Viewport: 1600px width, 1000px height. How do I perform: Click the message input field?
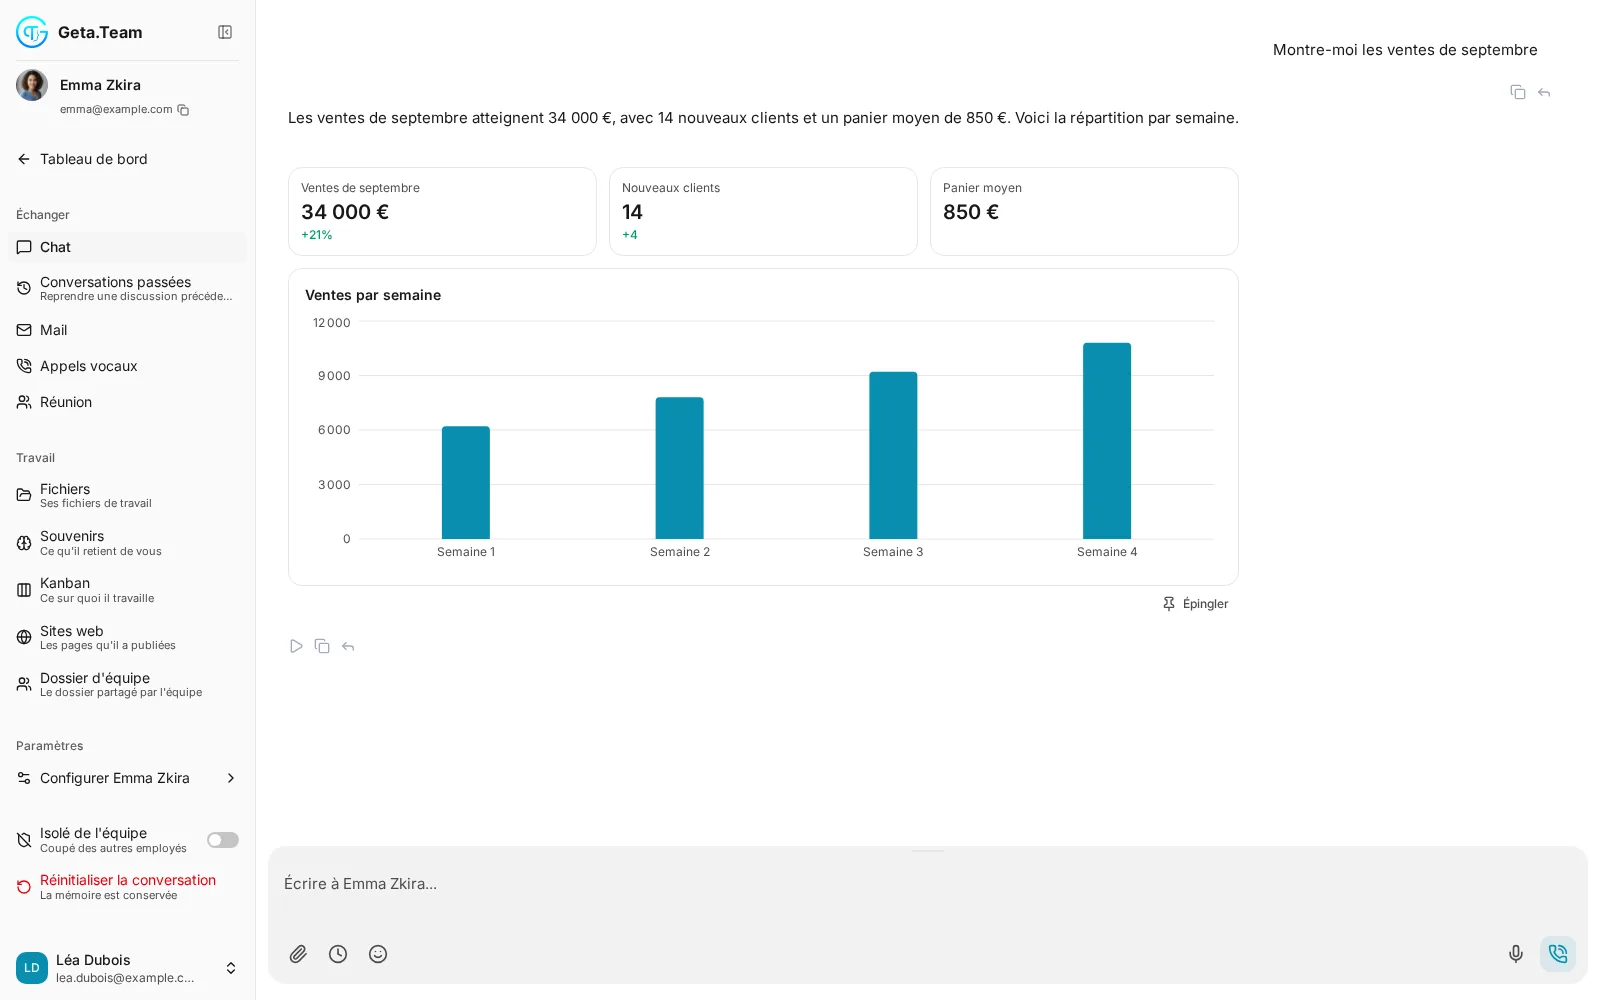tap(927, 884)
